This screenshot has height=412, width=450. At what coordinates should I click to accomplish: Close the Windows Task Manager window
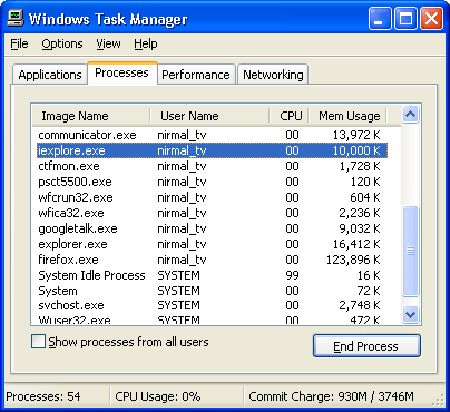click(x=432, y=18)
